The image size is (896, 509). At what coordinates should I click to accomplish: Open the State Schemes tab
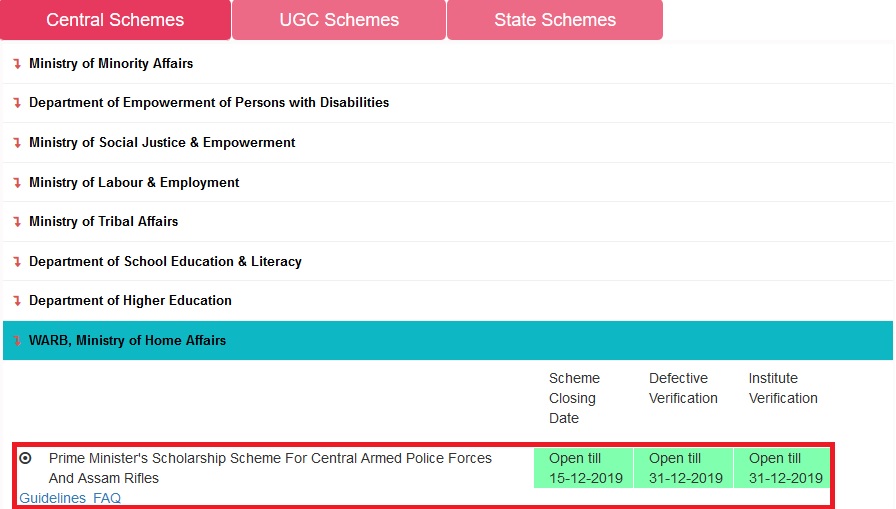pos(555,20)
